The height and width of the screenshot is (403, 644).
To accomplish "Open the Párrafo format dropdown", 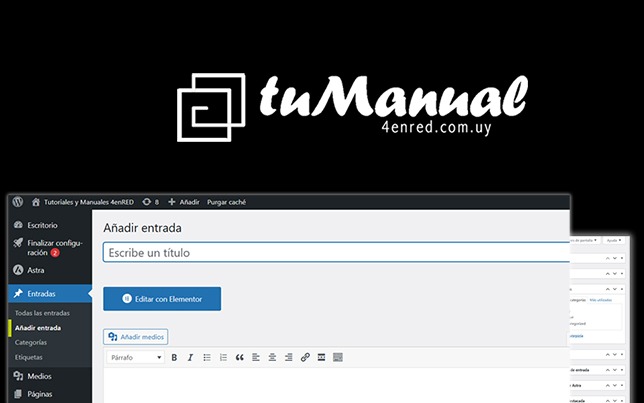I will [135, 357].
